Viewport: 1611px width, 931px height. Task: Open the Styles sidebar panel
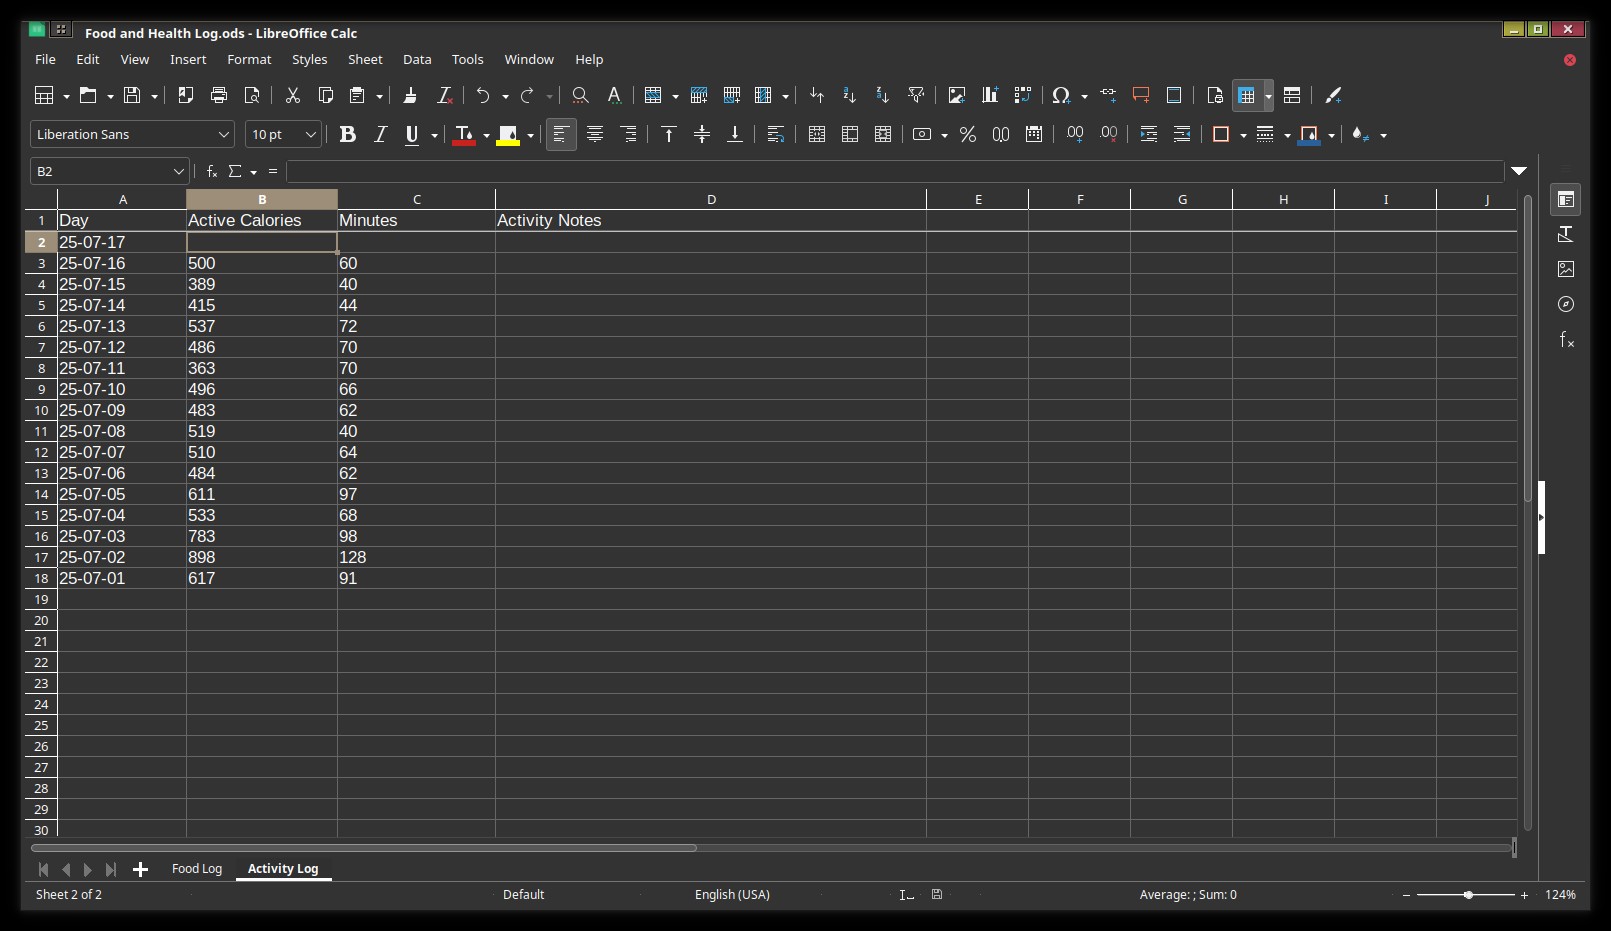[1566, 234]
